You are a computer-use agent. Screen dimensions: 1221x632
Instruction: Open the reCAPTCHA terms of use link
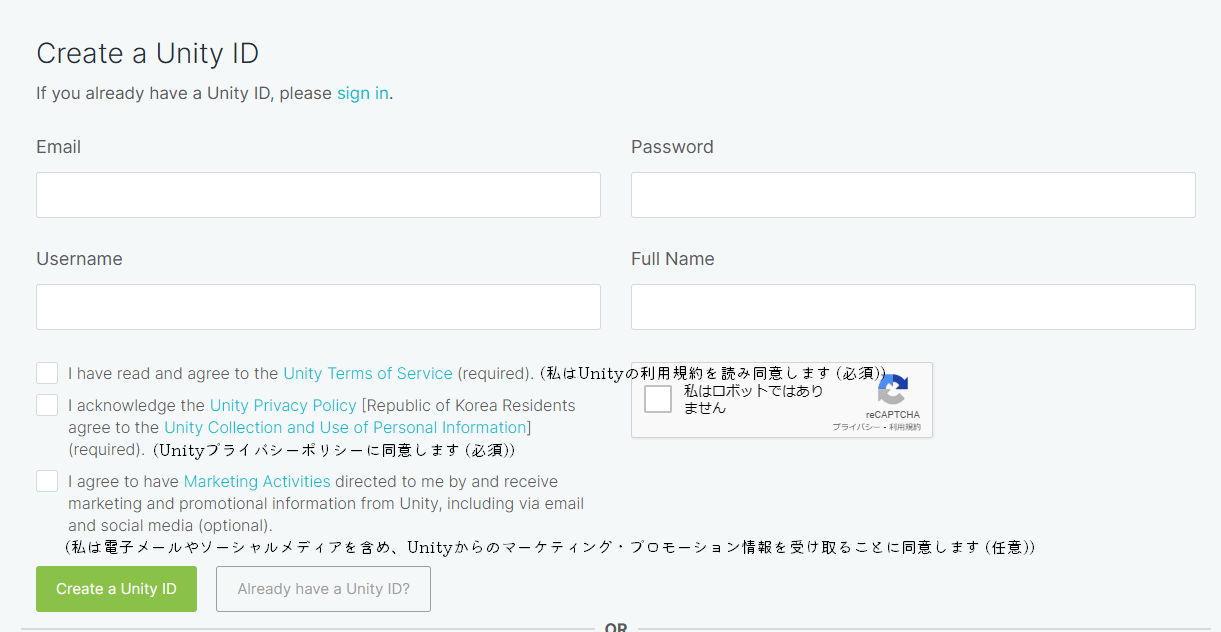[x=905, y=427]
